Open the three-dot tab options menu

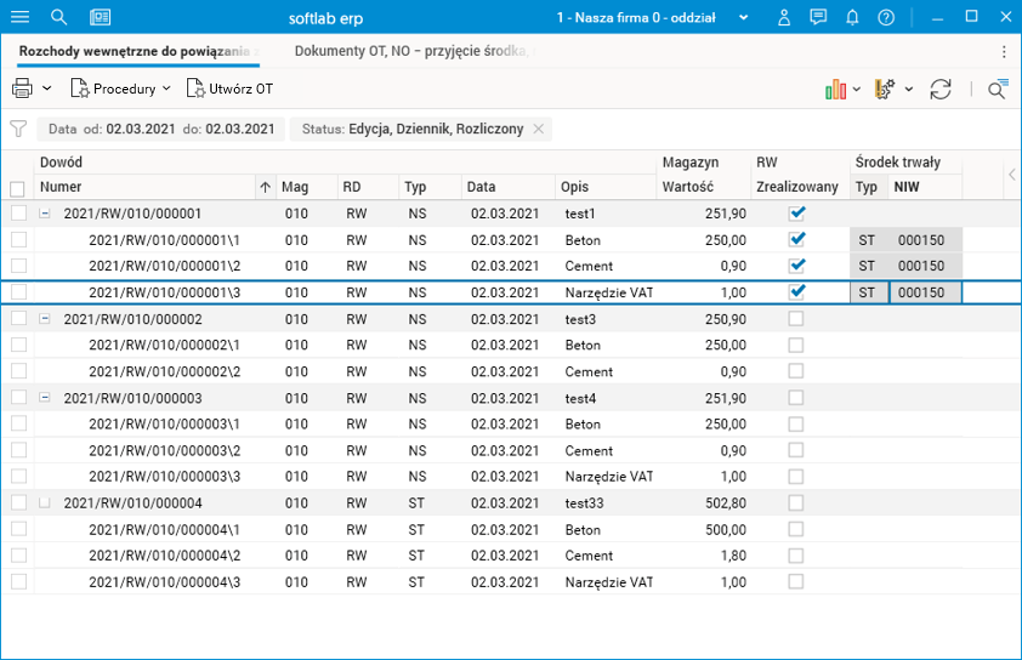coord(1004,51)
